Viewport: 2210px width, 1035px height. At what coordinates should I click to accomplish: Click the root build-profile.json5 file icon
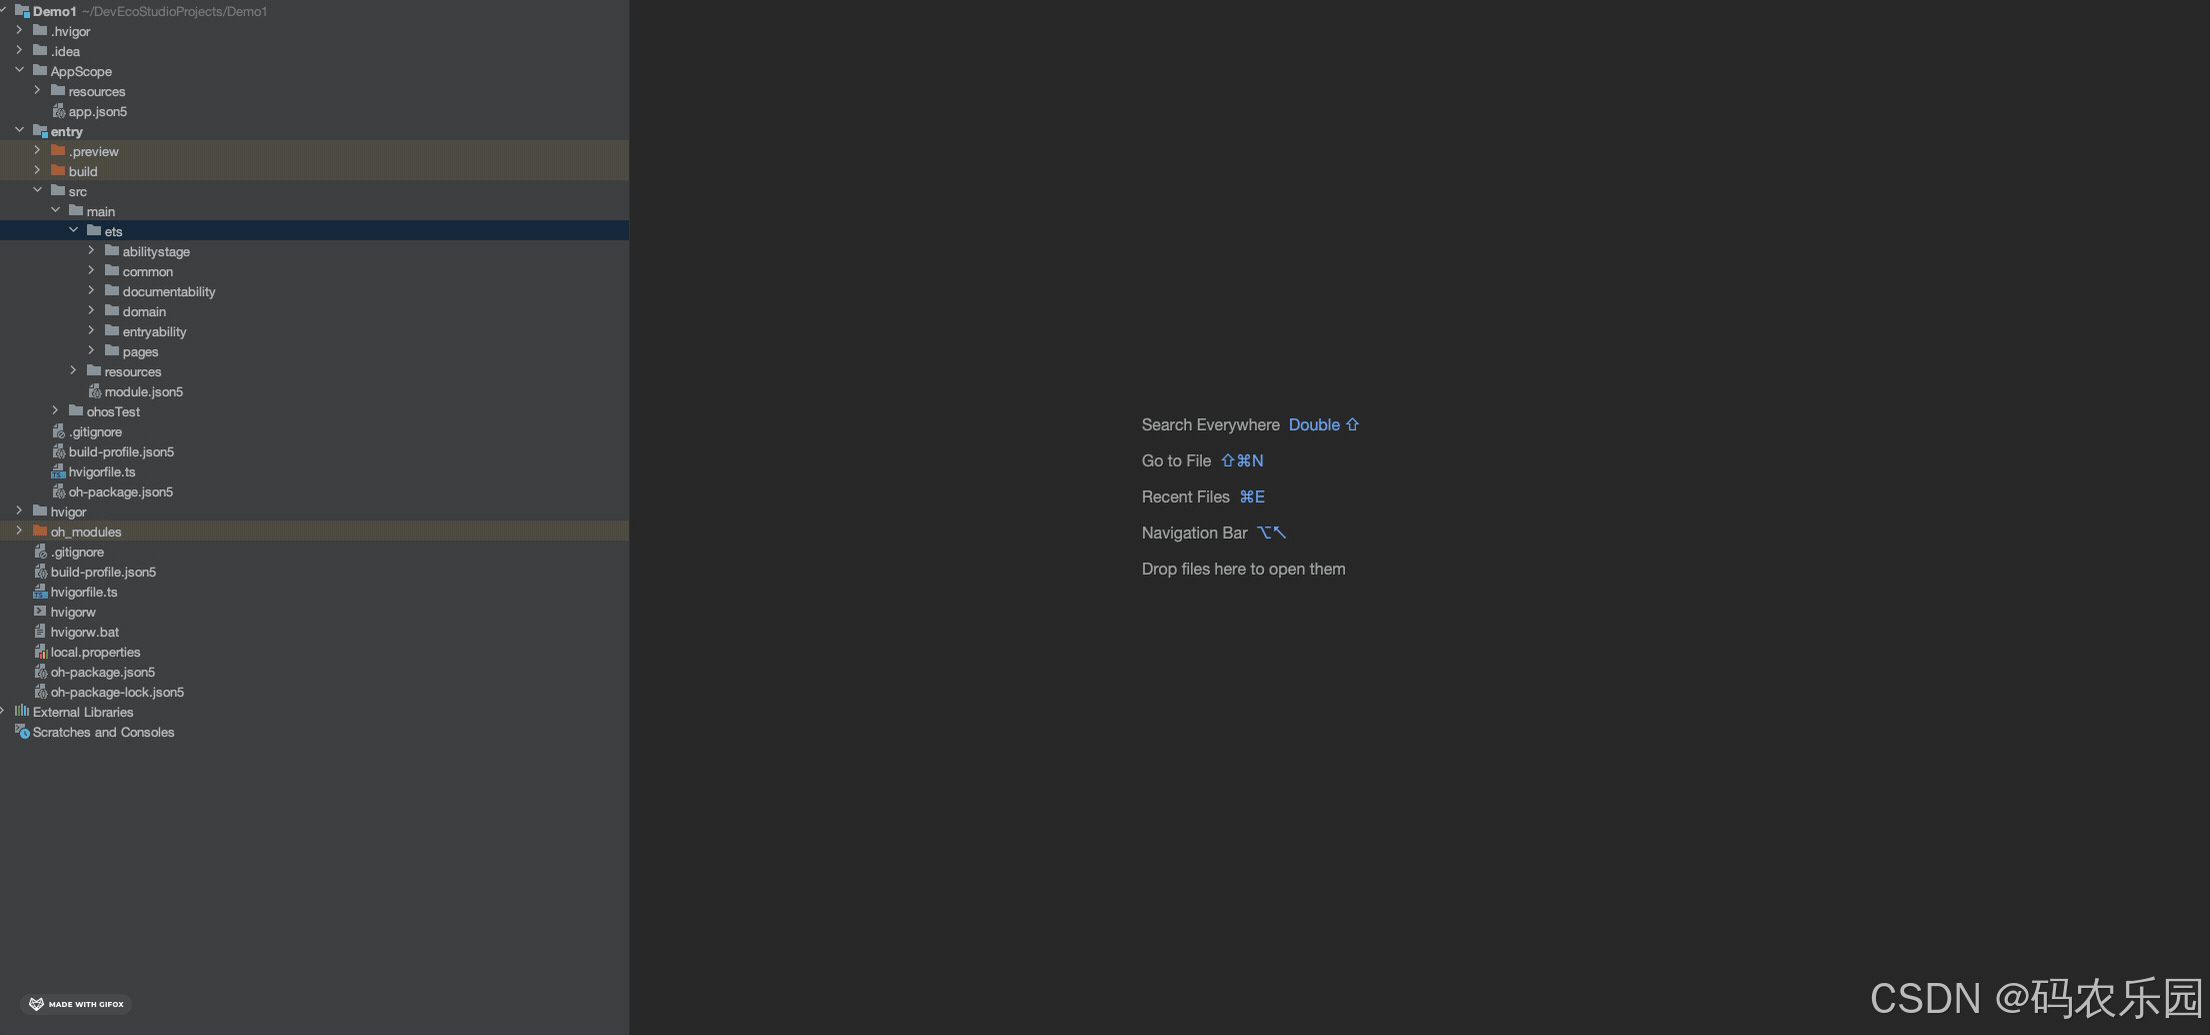[40, 571]
